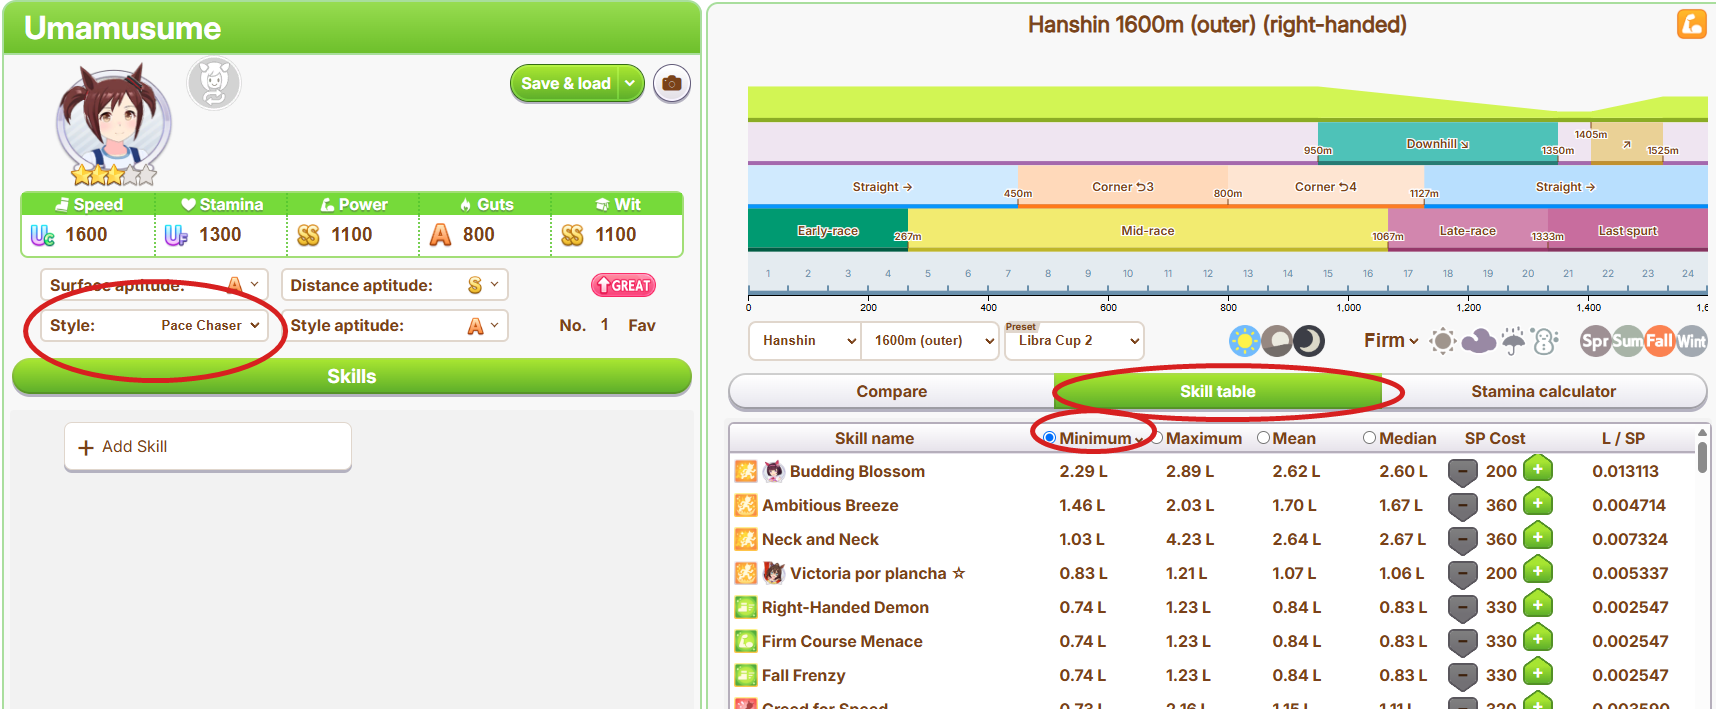Viewport: 1716px width, 709px height.
Task: Decrease hint level for Ambitious Breeze
Action: click(x=1463, y=506)
